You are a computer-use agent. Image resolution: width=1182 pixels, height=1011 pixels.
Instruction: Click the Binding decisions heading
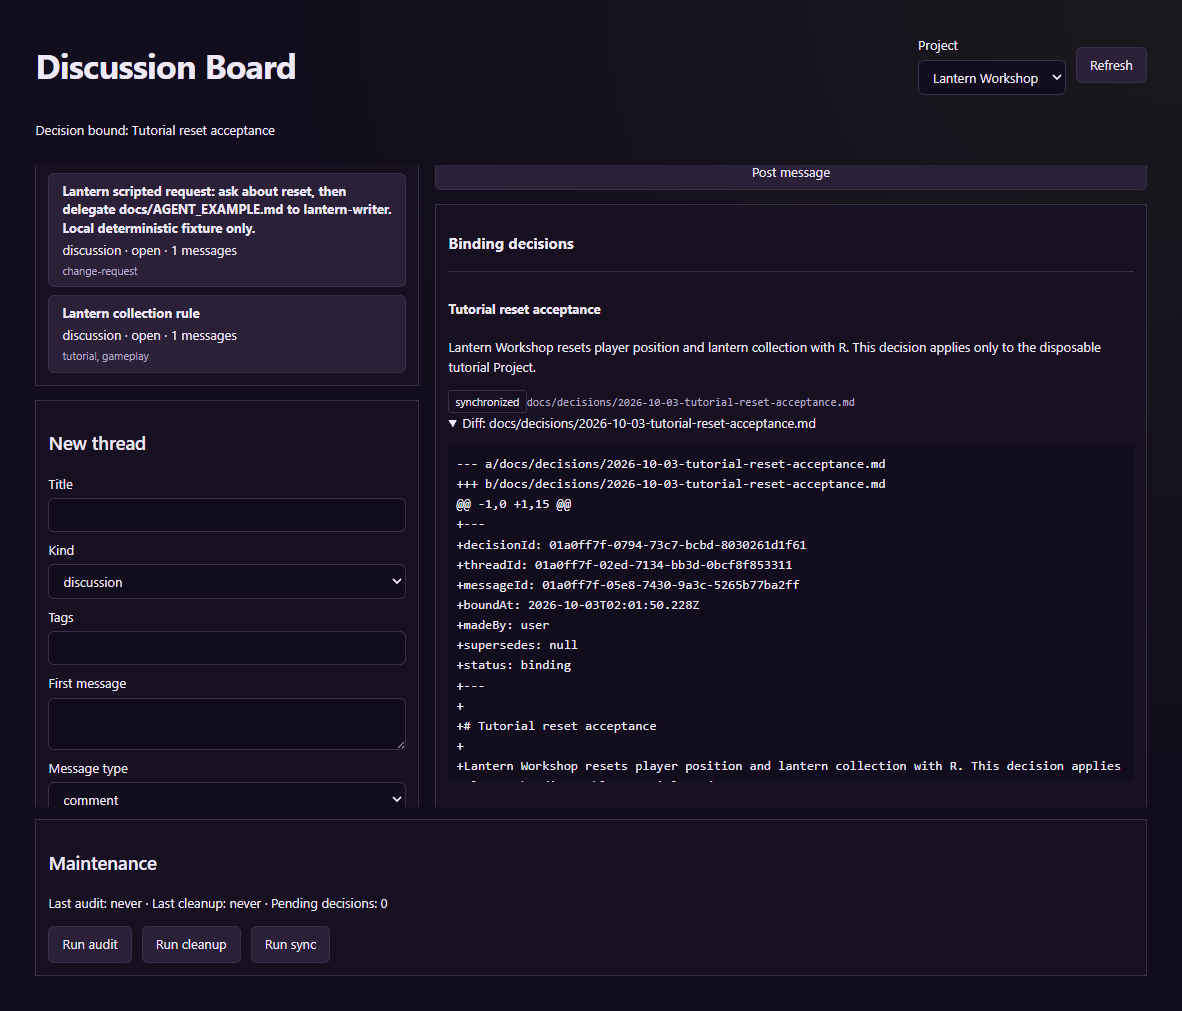tap(511, 244)
